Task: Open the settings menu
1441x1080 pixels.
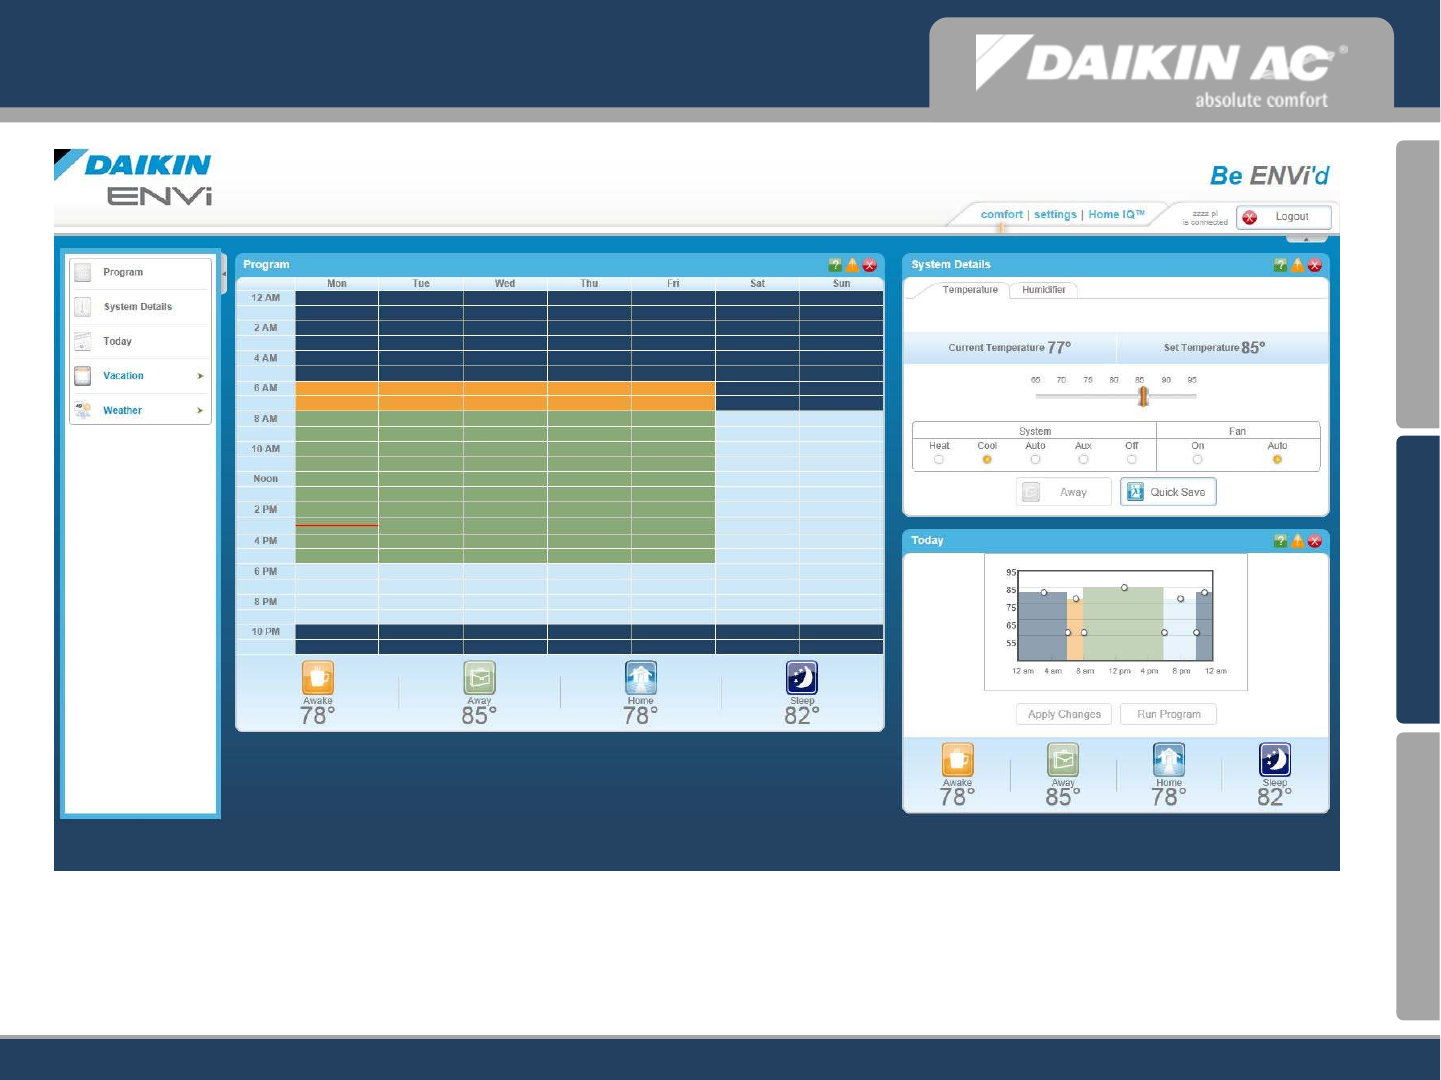Action: (x=1055, y=214)
